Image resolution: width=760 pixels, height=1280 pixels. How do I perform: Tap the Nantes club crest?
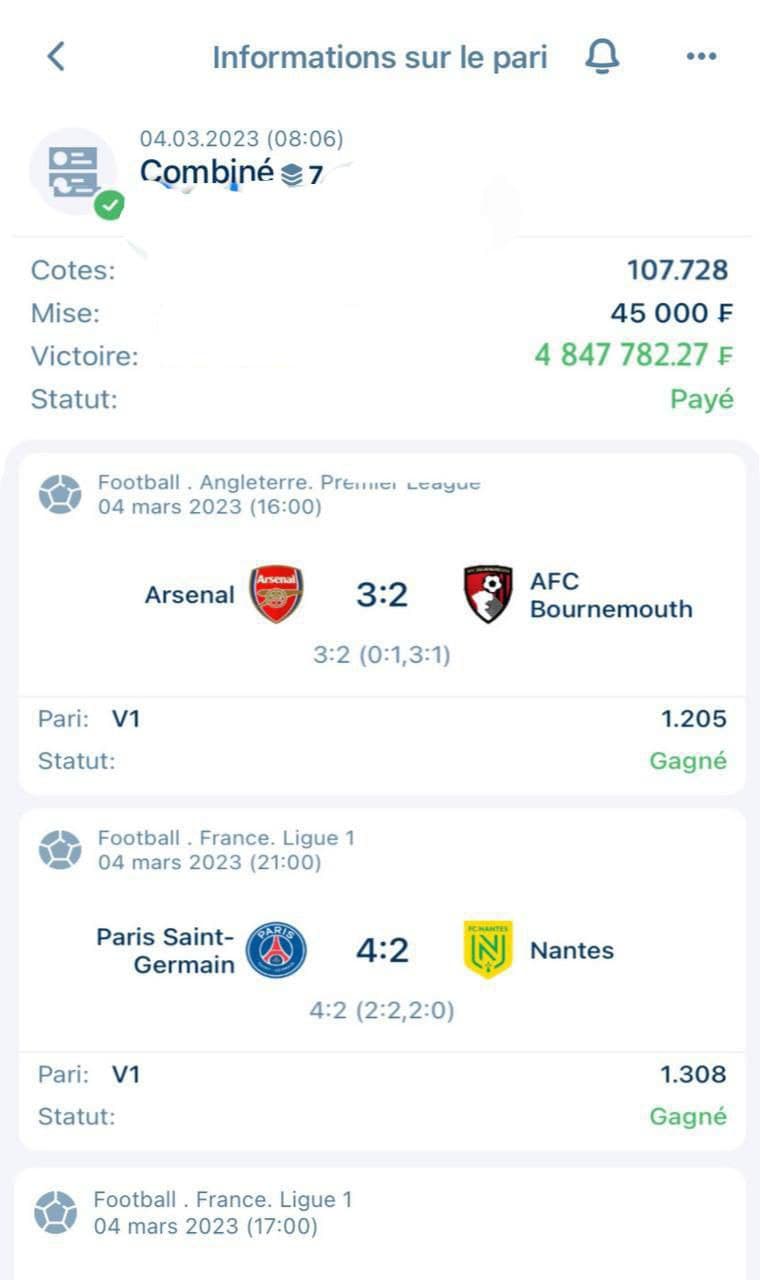pyautogui.click(x=488, y=950)
